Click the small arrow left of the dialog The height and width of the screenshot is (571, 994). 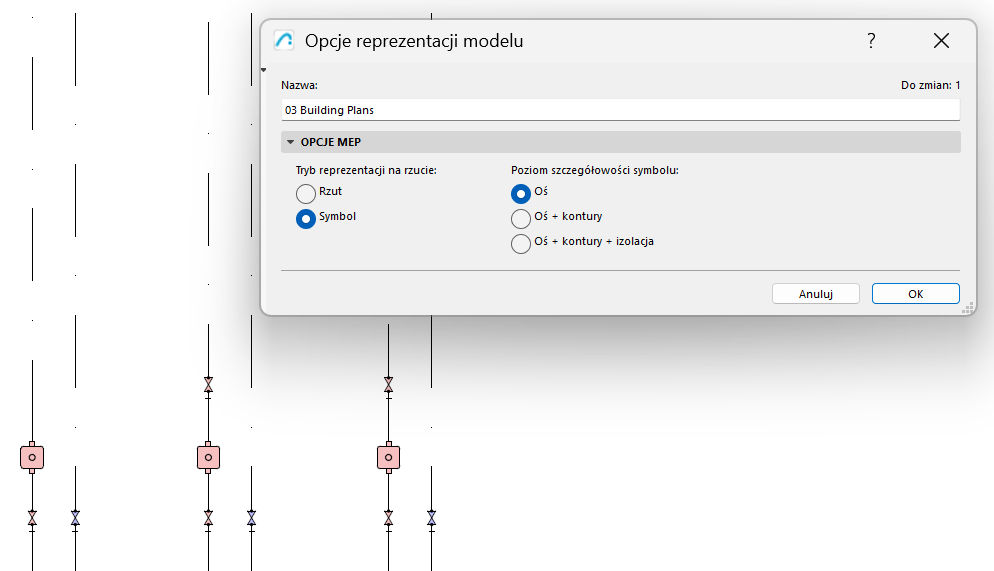pyautogui.click(x=263, y=70)
